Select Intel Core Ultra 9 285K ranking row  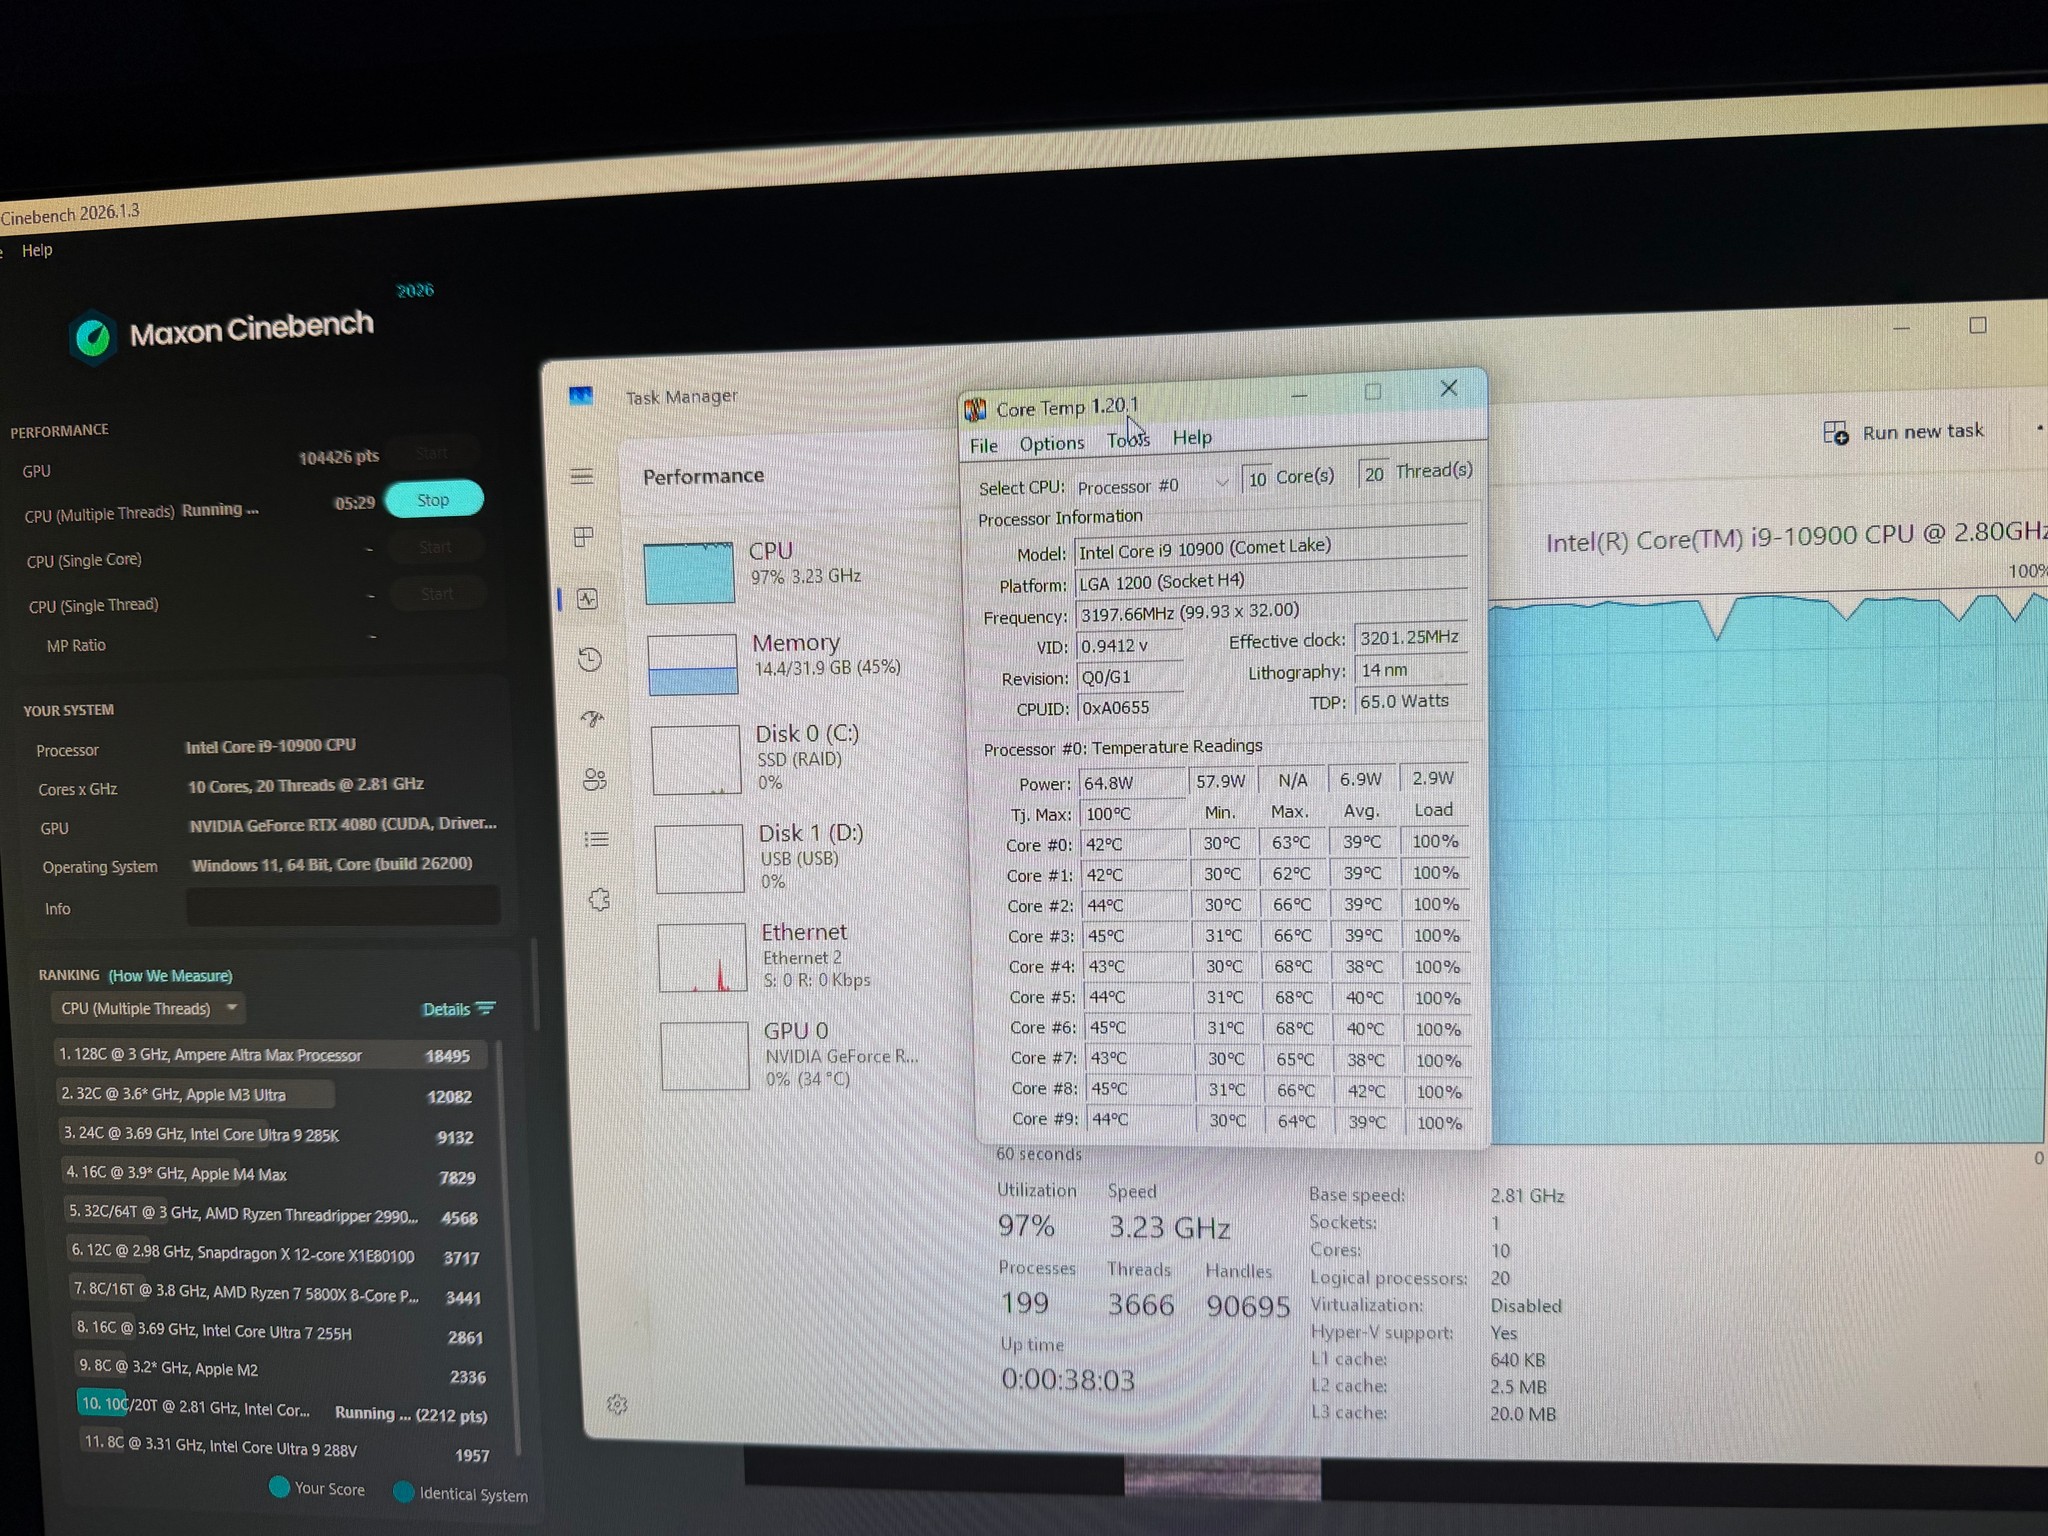point(270,1135)
